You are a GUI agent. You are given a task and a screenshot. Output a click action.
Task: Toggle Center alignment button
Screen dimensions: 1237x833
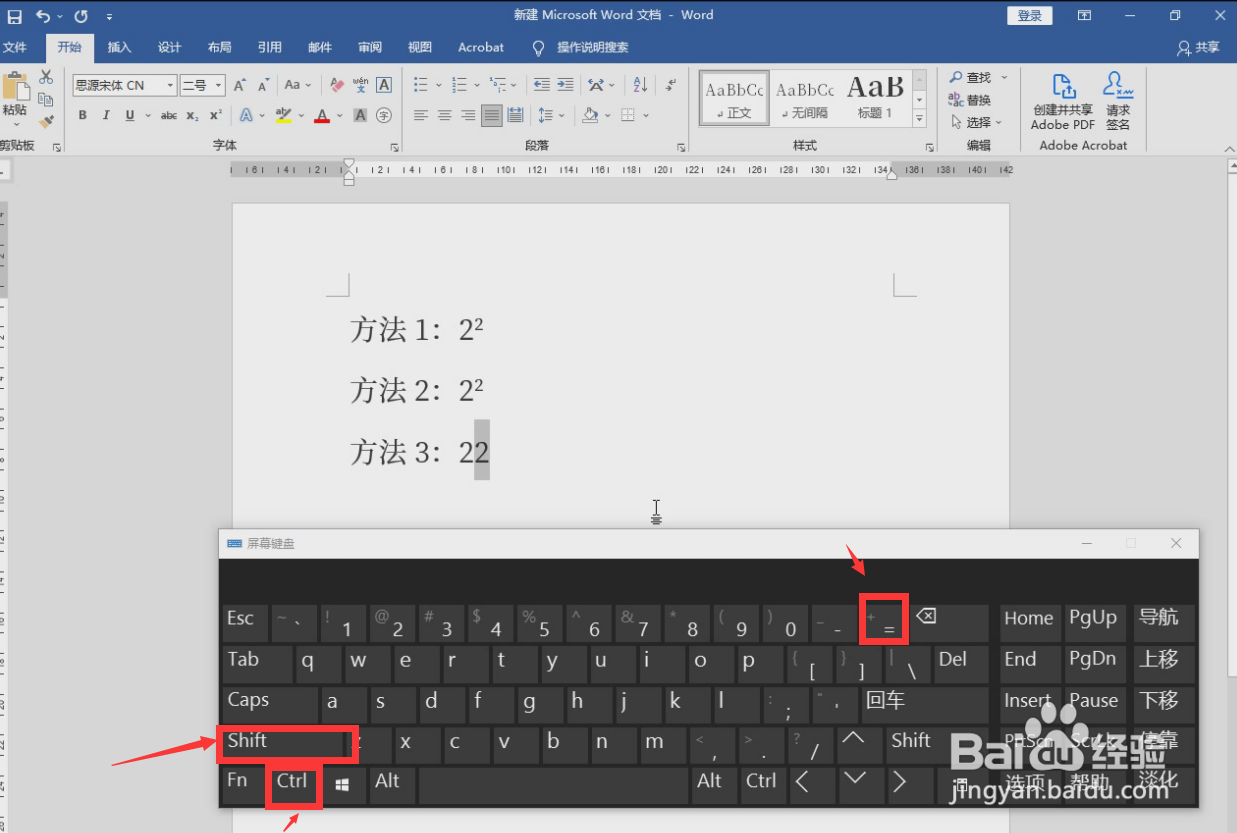444,116
